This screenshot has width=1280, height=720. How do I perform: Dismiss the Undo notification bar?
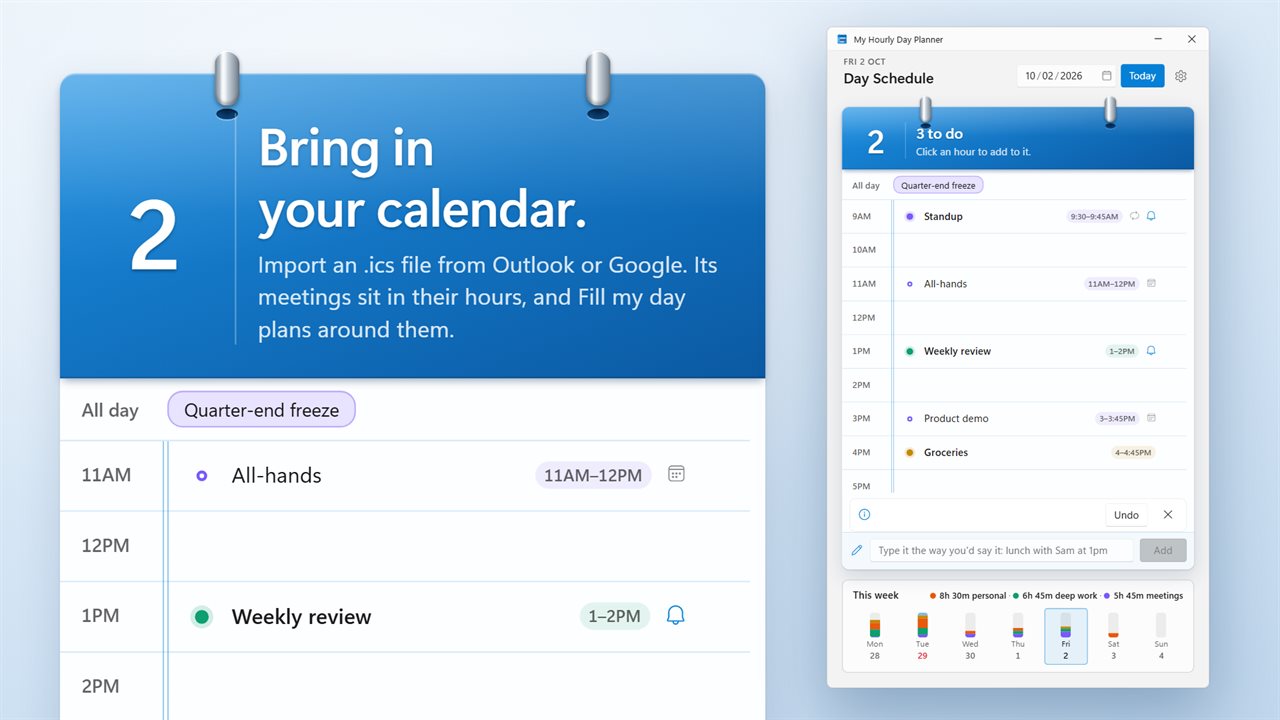[1168, 515]
